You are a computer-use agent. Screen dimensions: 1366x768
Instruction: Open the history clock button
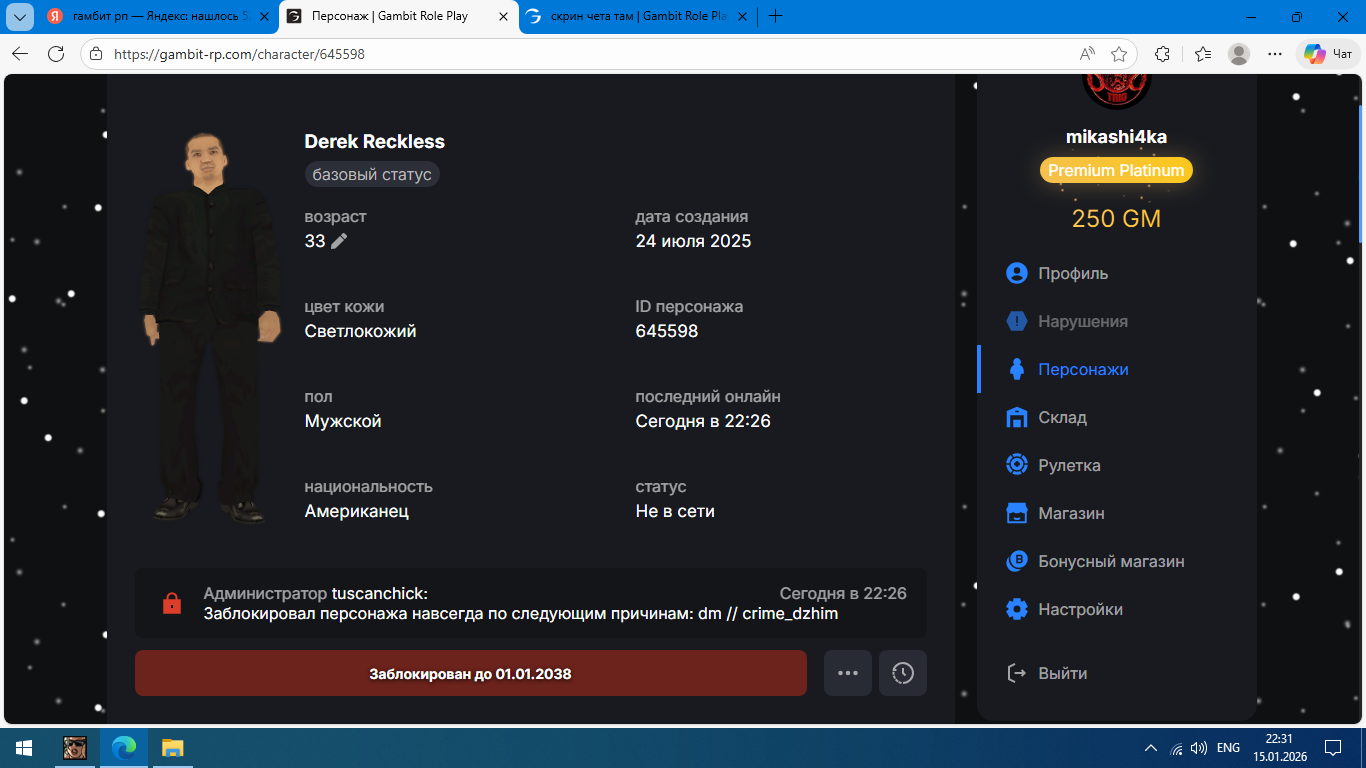click(903, 673)
